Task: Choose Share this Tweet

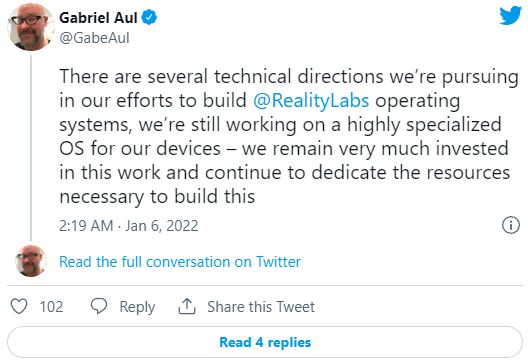Action: [261, 306]
